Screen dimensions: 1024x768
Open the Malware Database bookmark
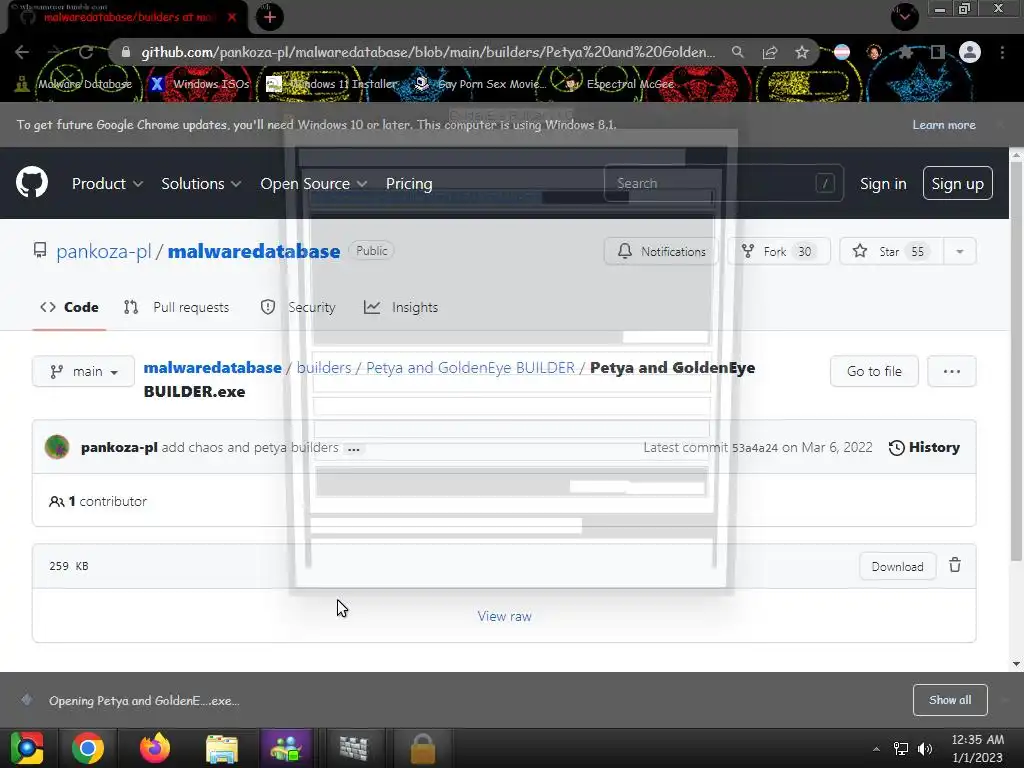74,84
